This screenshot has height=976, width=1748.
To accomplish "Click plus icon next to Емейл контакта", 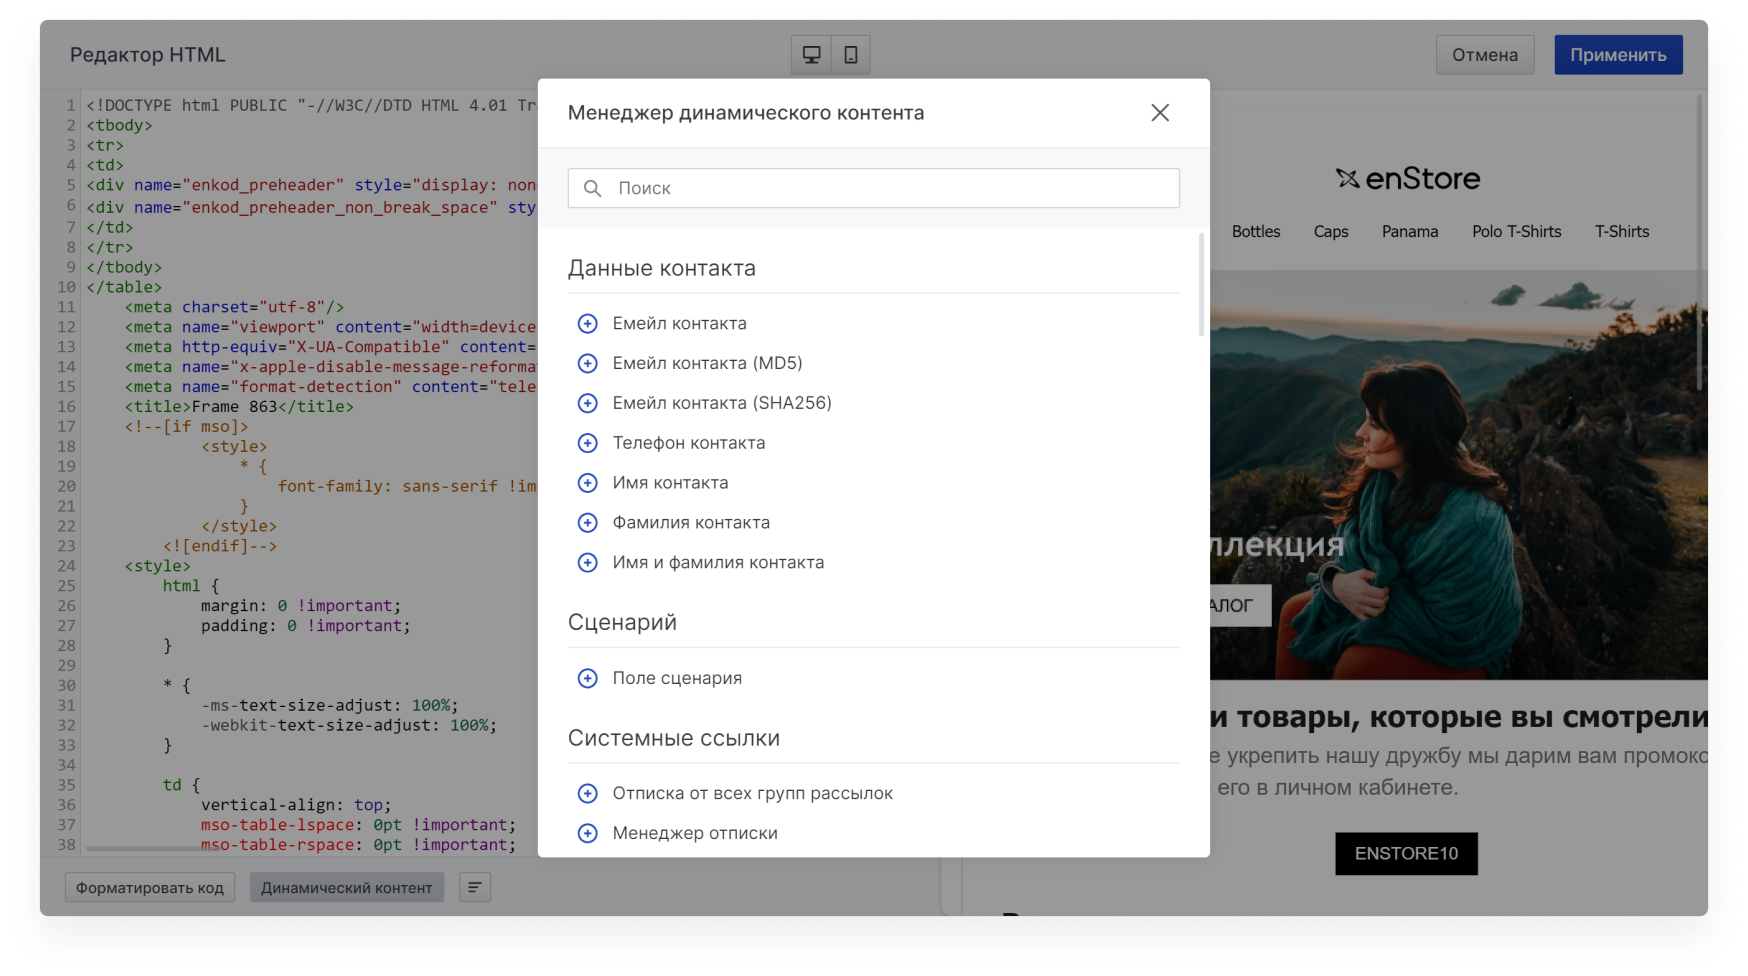I will [x=588, y=323].
